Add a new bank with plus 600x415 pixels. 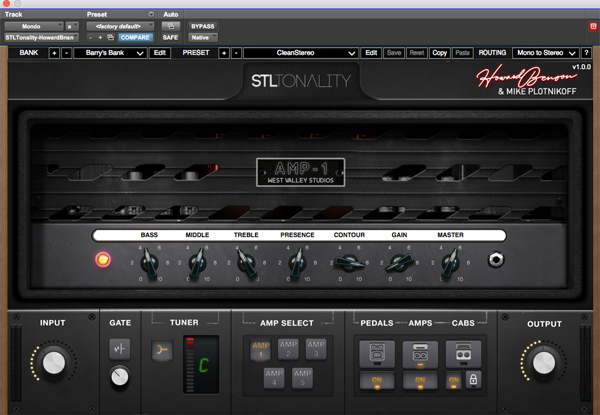54,53
